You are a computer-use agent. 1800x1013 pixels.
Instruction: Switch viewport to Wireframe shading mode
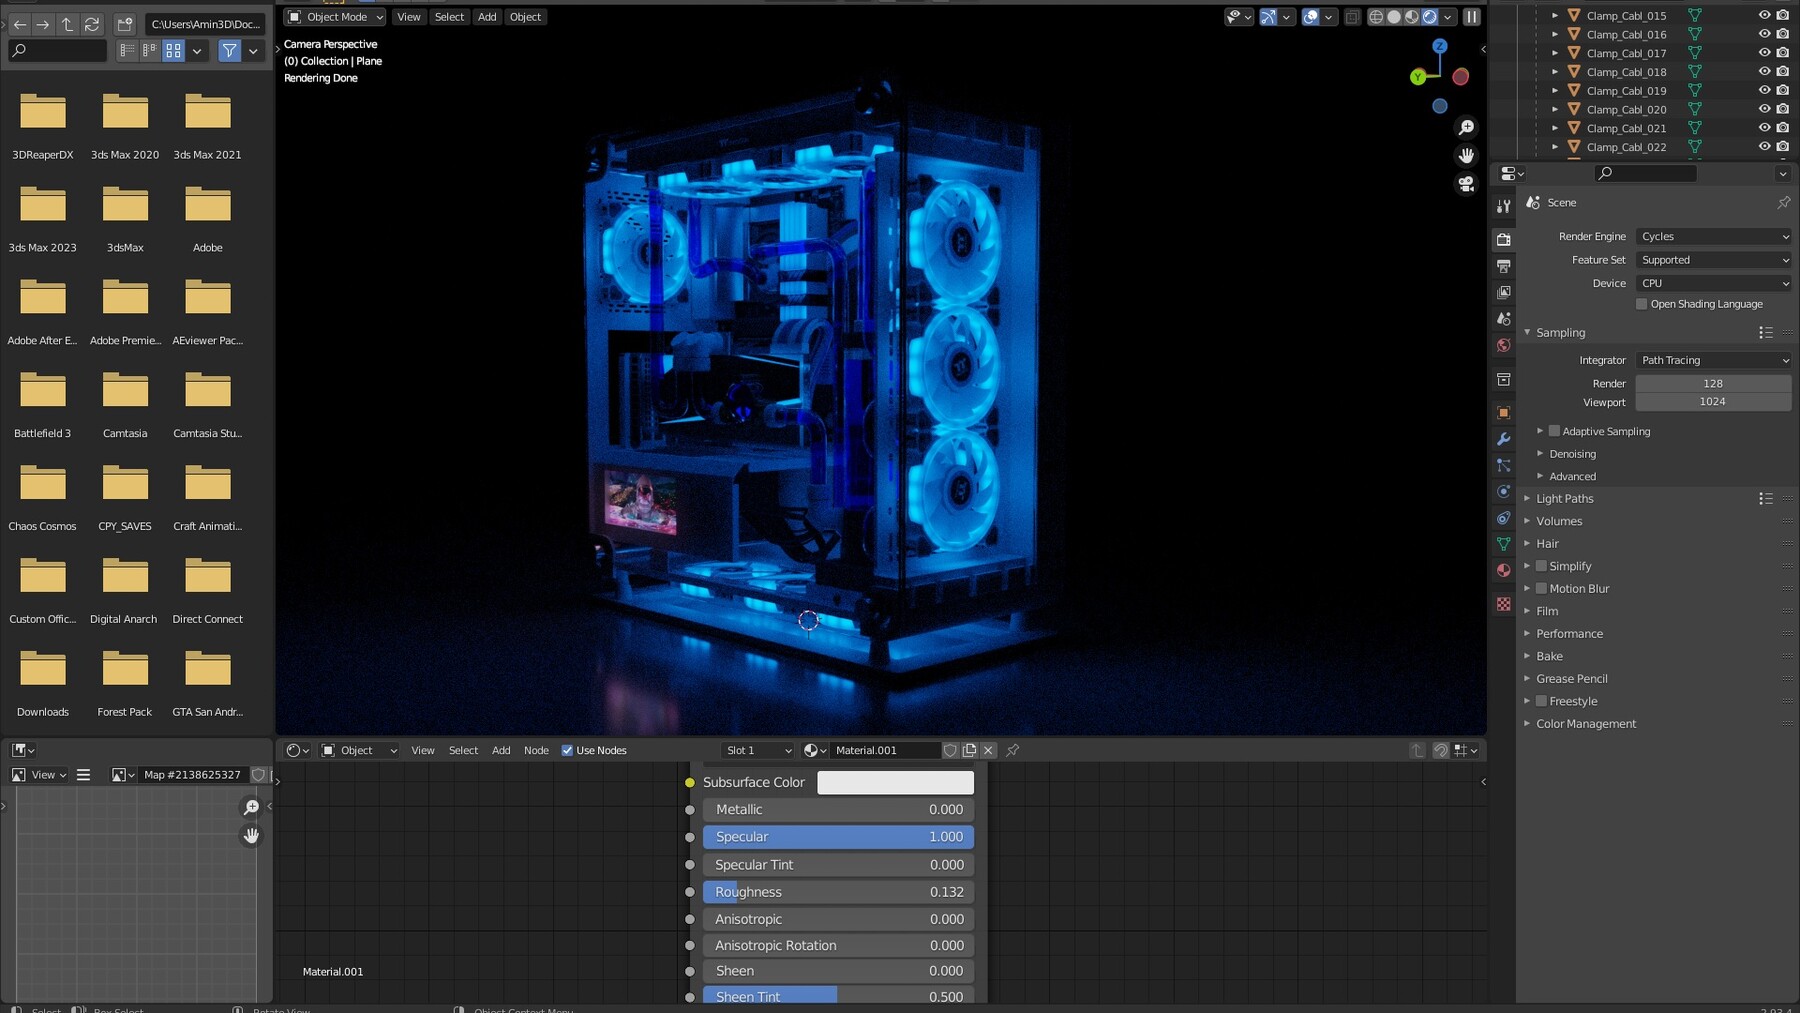point(1377,17)
